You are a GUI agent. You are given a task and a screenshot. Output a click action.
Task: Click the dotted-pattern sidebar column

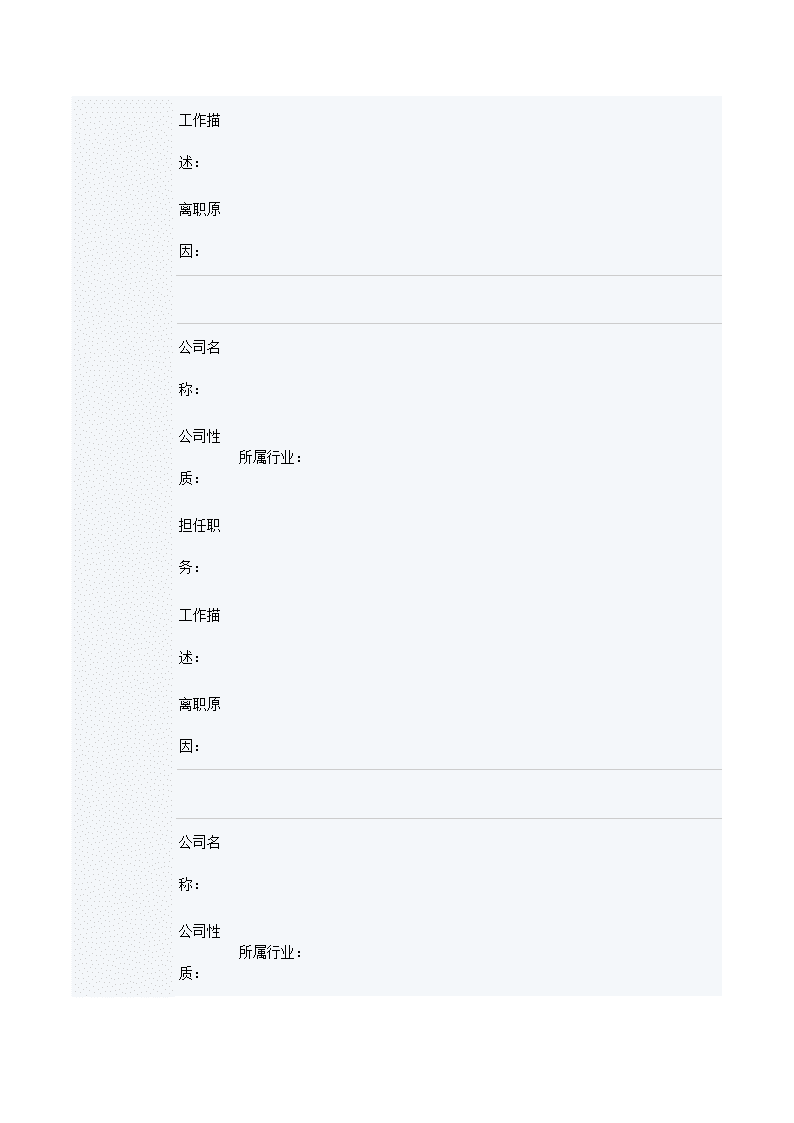pos(123,546)
